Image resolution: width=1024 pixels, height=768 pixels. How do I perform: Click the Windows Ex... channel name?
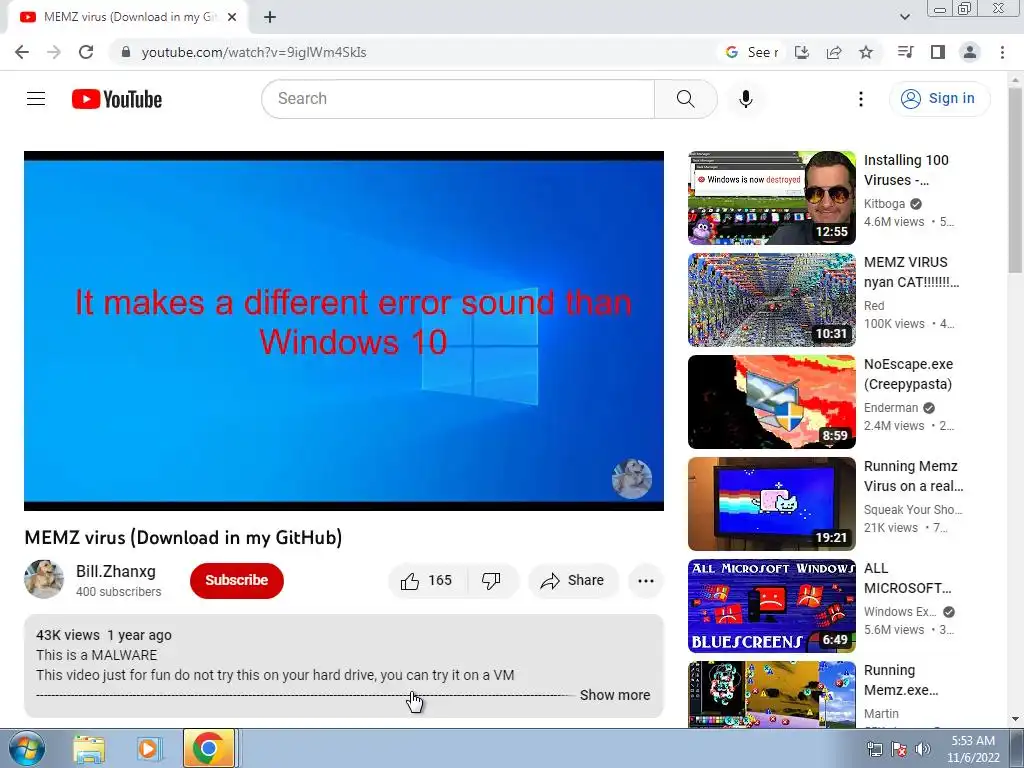click(900, 612)
